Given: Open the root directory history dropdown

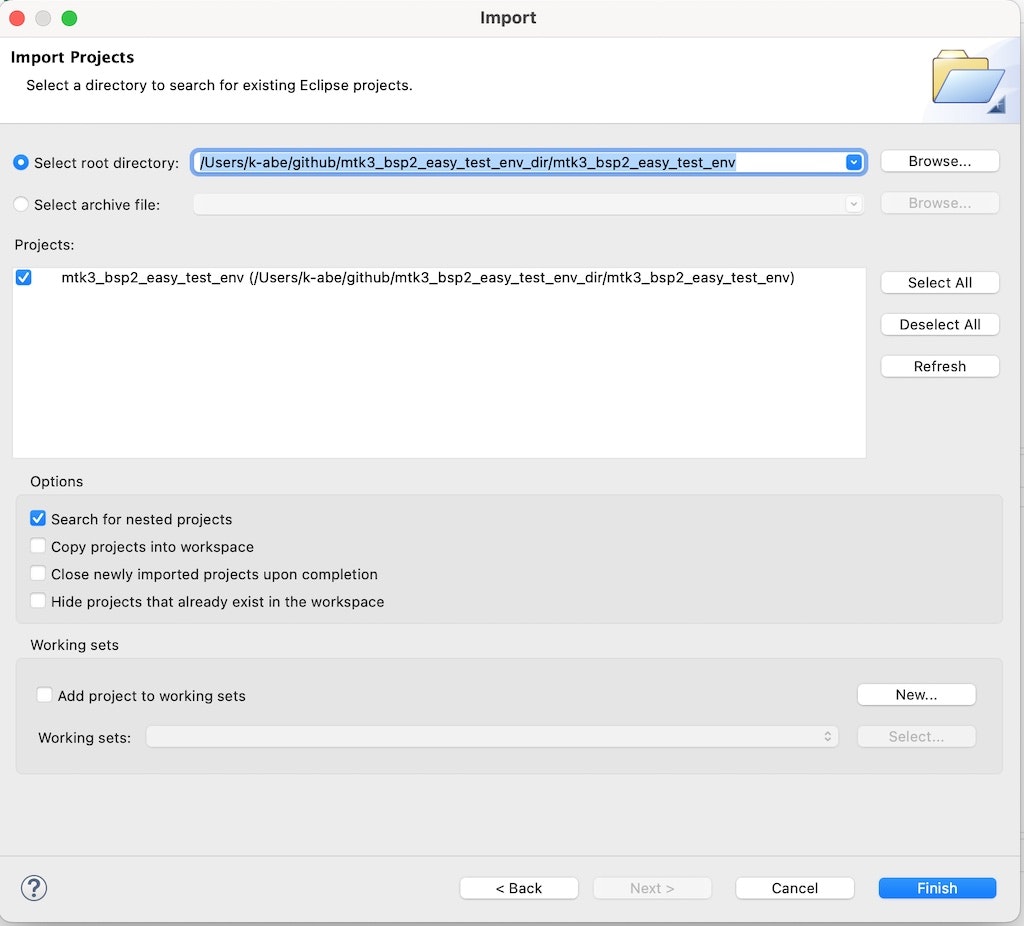Looking at the screenshot, I should tap(852, 161).
